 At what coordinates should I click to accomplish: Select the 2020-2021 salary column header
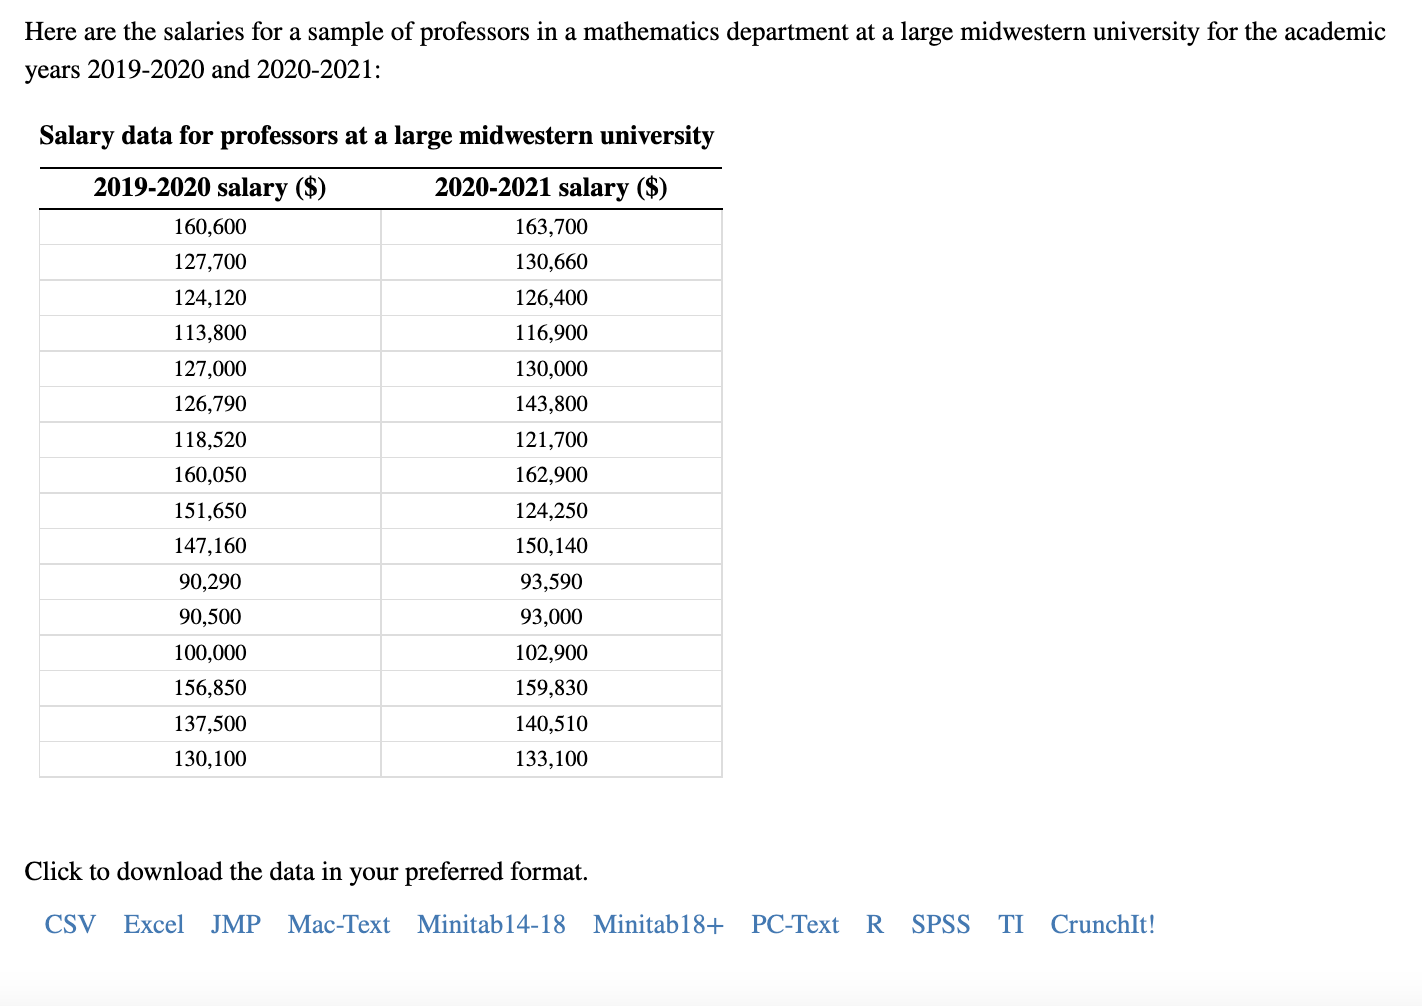(x=551, y=187)
